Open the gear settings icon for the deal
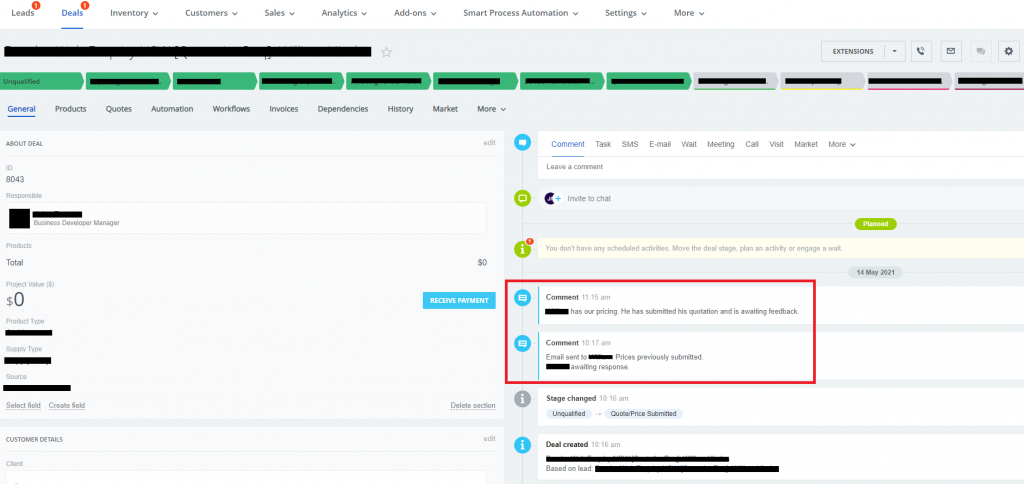The width and height of the screenshot is (1024, 484). [1008, 51]
